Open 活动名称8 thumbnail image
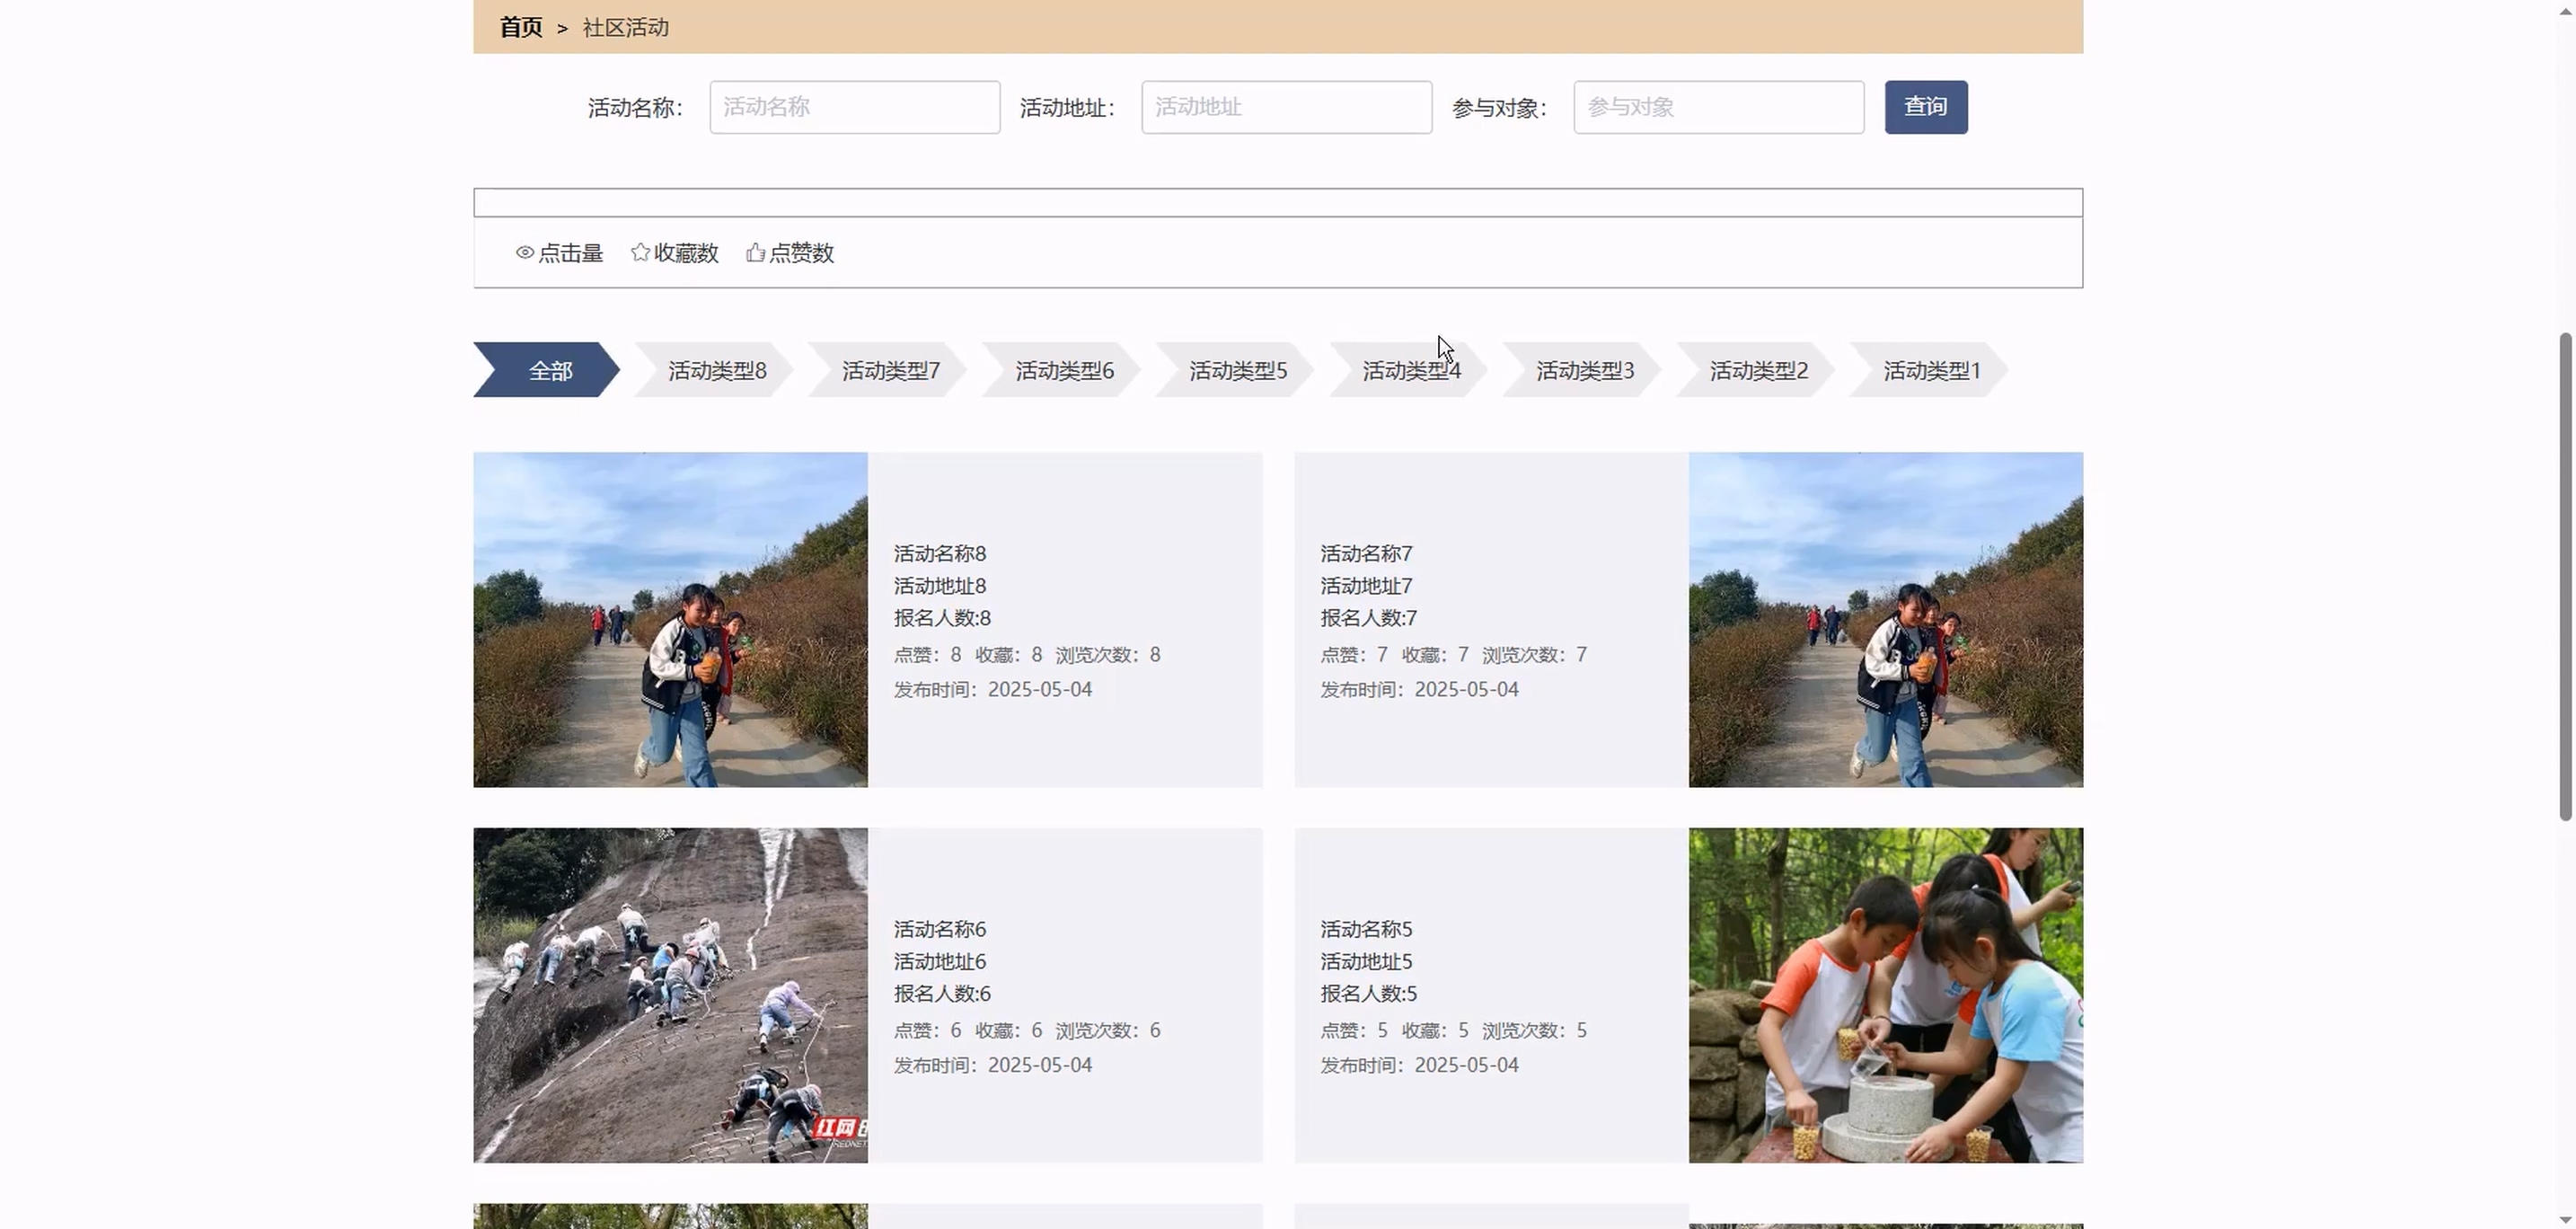This screenshot has height=1229, width=2576. pyautogui.click(x=670, y=620)
